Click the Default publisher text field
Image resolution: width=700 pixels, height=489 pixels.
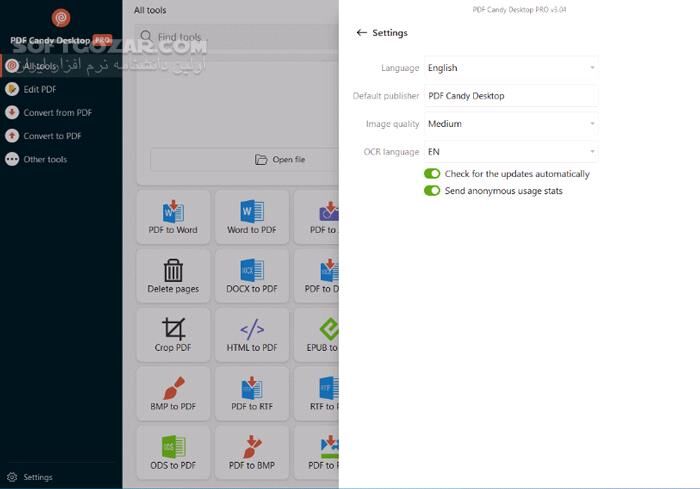510,96
